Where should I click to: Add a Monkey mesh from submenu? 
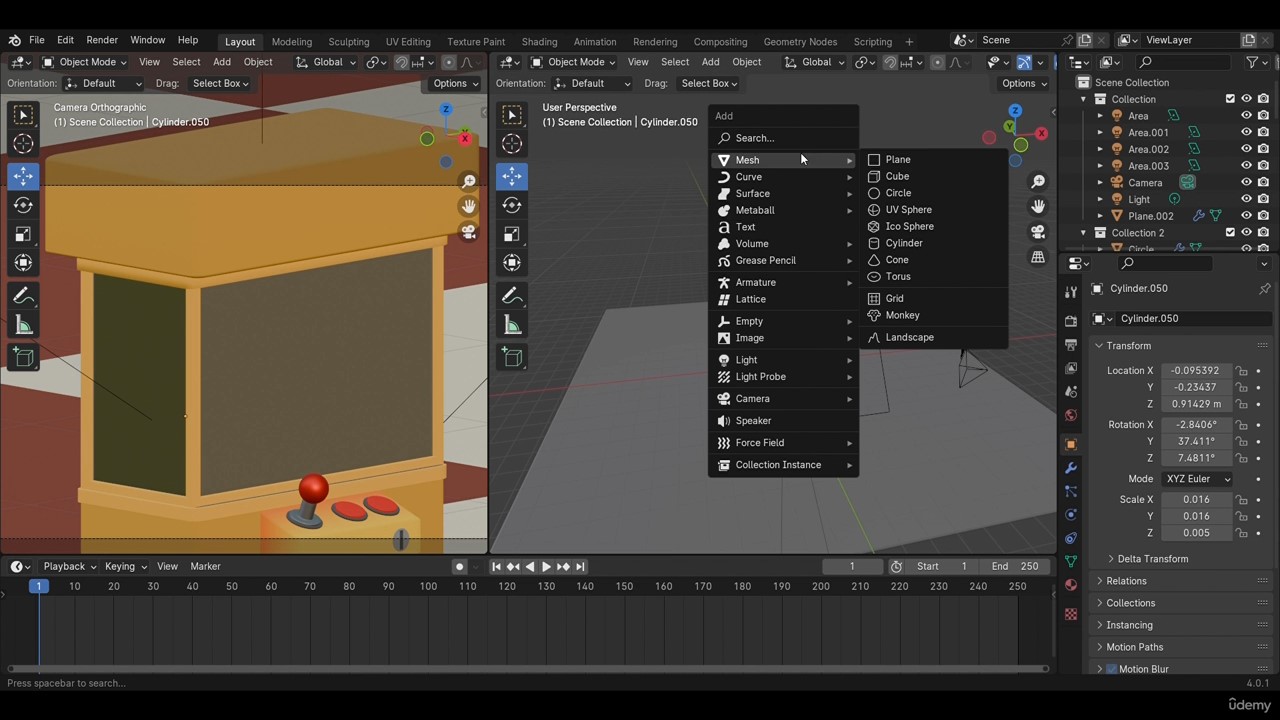pos(902,315)
